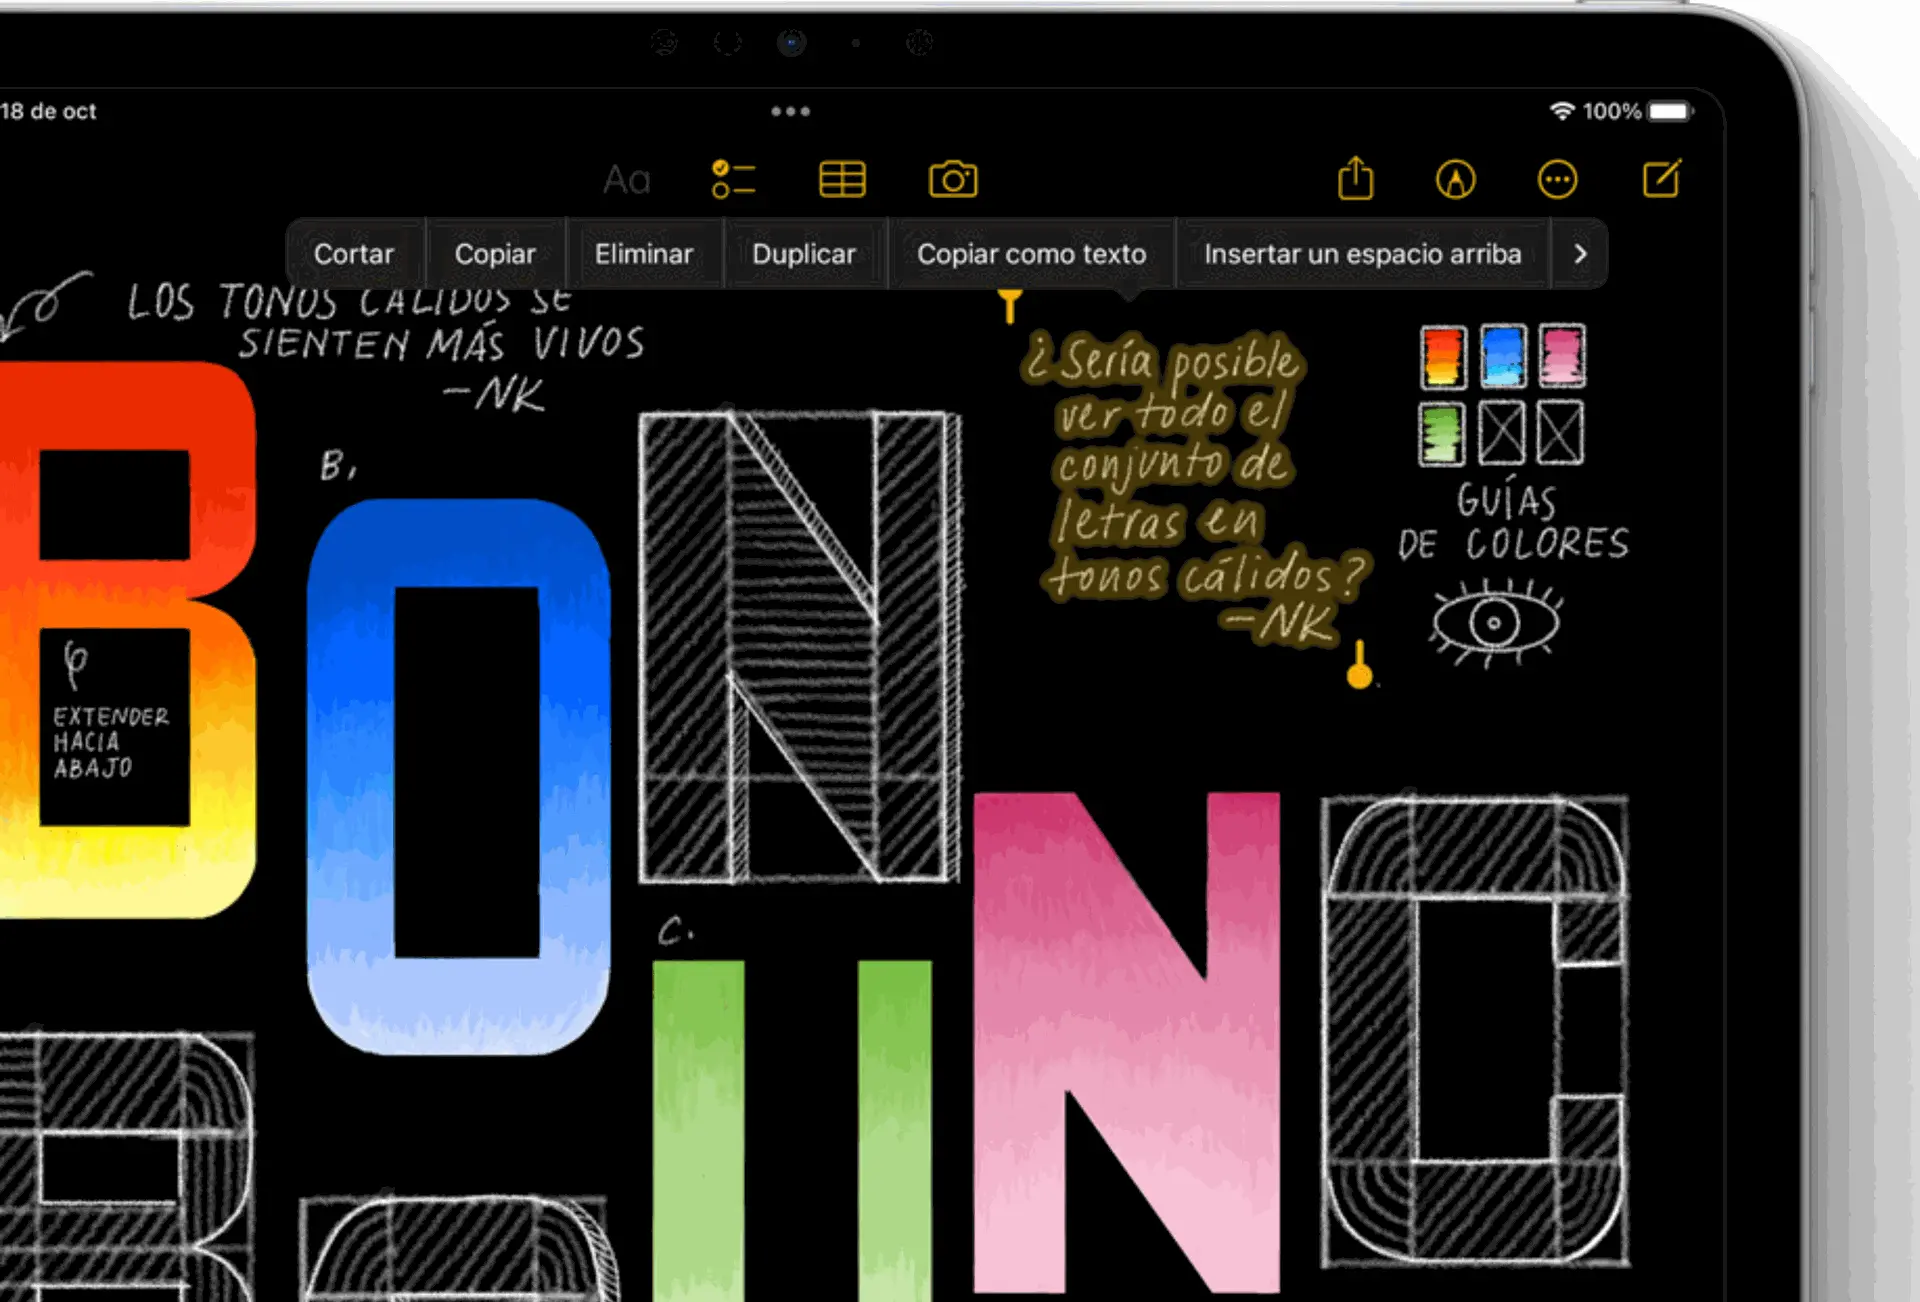Tap the green color guide swatch
Screen dimensions: 1920x1302
click(x=1441, y=434)
